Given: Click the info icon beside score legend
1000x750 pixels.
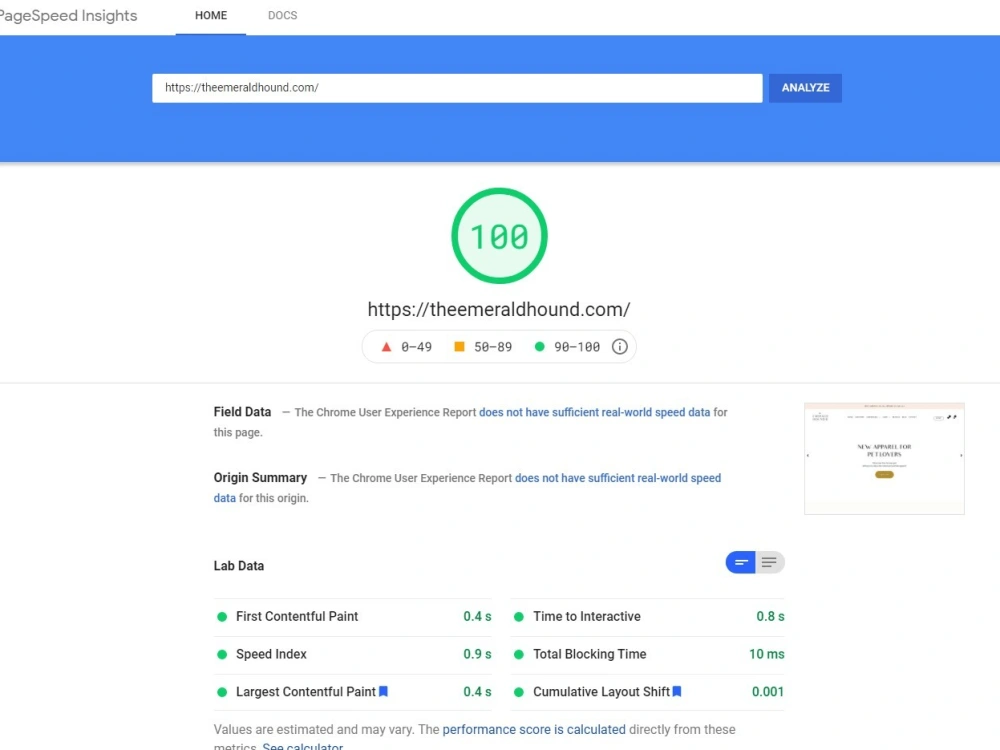Looking at the screenshot, I should point(619,346).
